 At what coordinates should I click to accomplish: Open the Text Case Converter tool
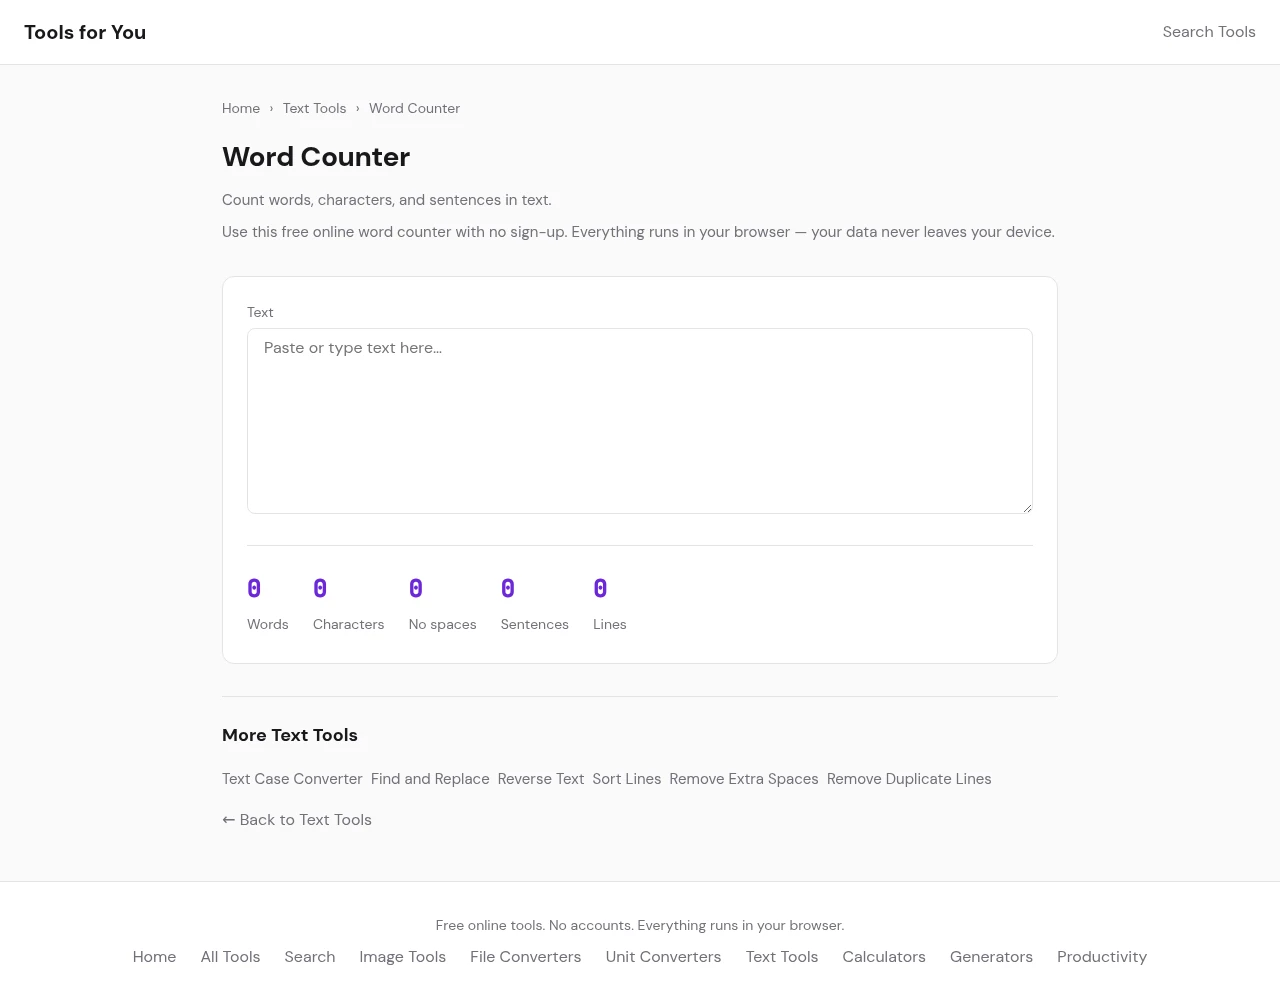[x=292, y=779]
